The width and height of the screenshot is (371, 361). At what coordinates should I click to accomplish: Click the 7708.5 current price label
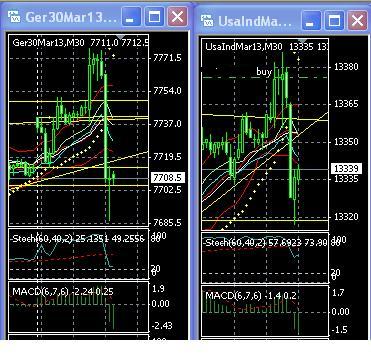coord(168,178)
